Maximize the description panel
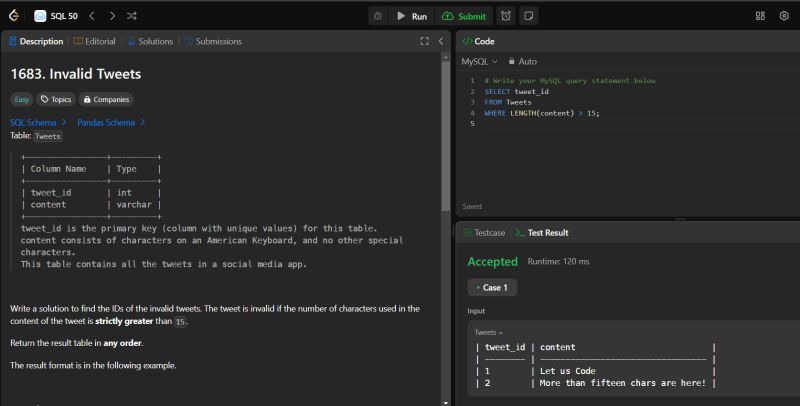Image resolution: width=800 pixels, height=406 pixels. pos(424,41)
